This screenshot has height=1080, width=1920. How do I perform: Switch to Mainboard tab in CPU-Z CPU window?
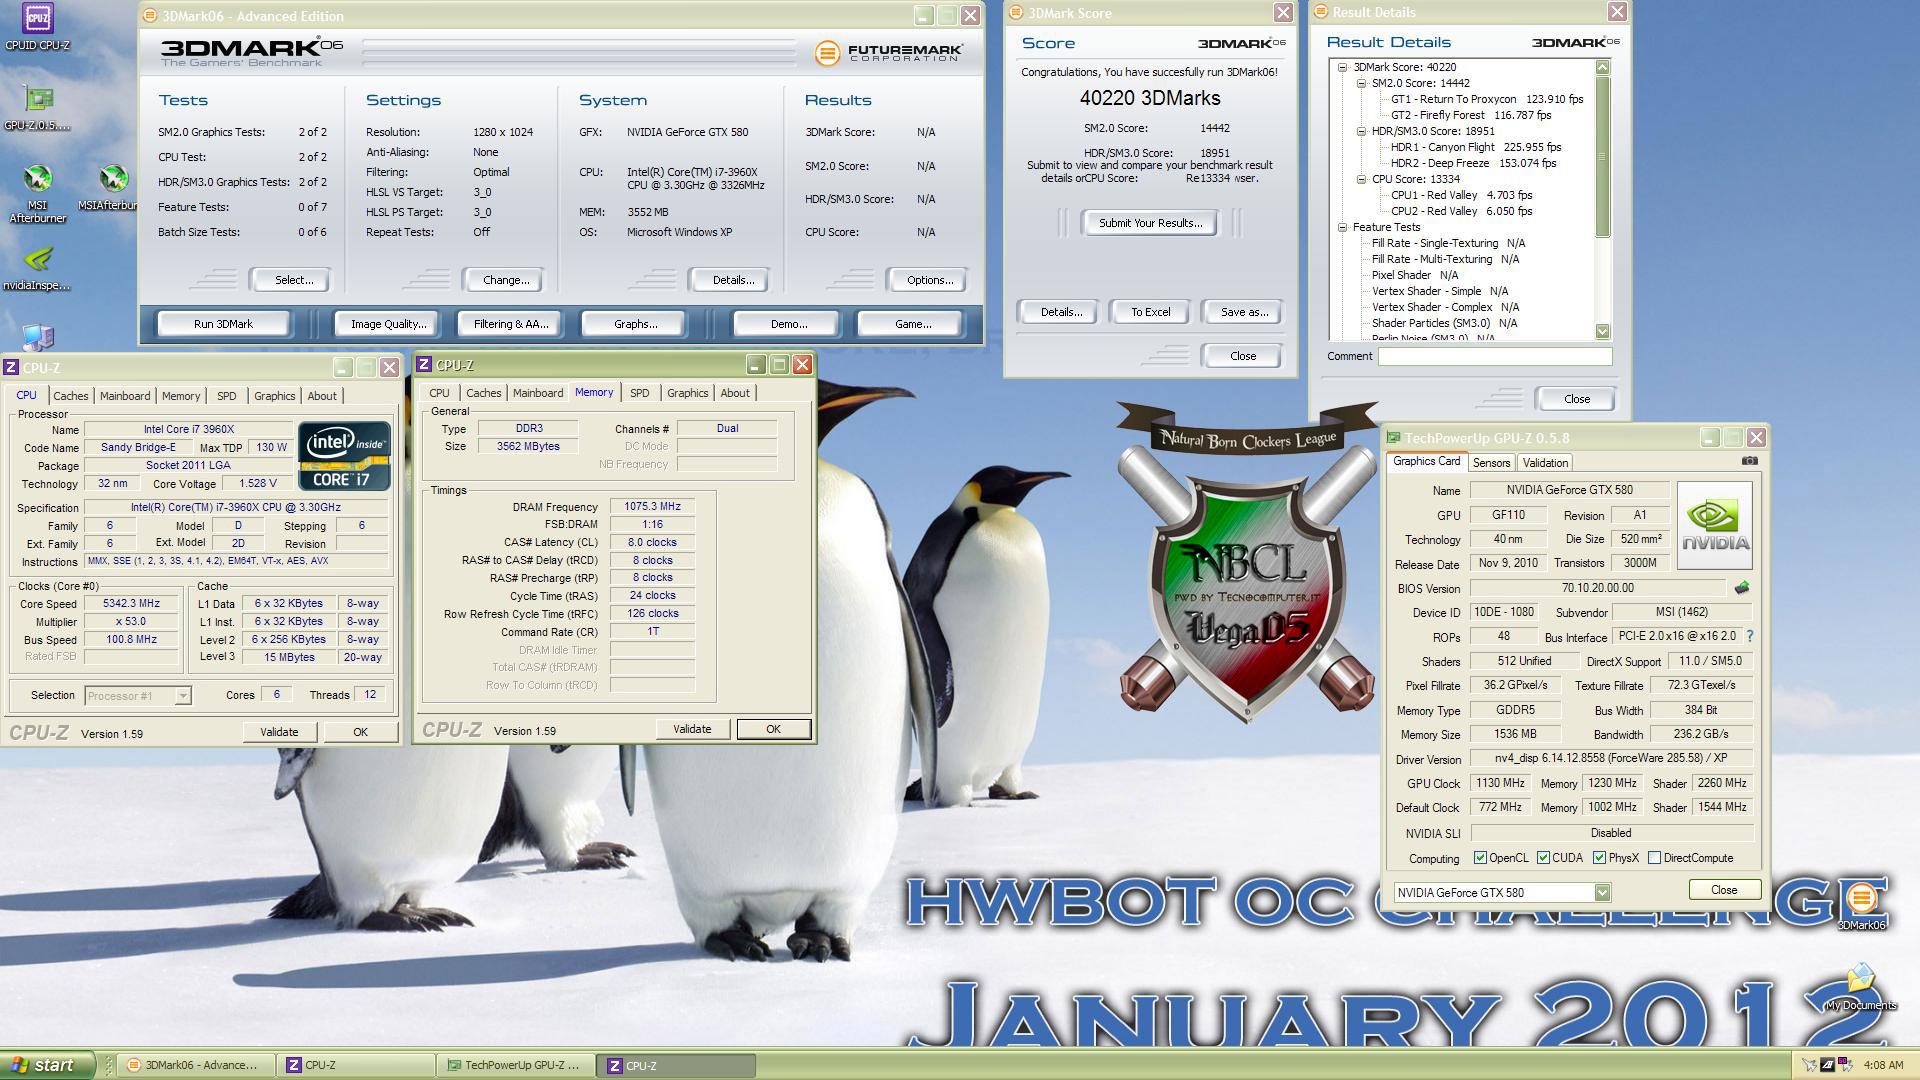tap(124, 396)
